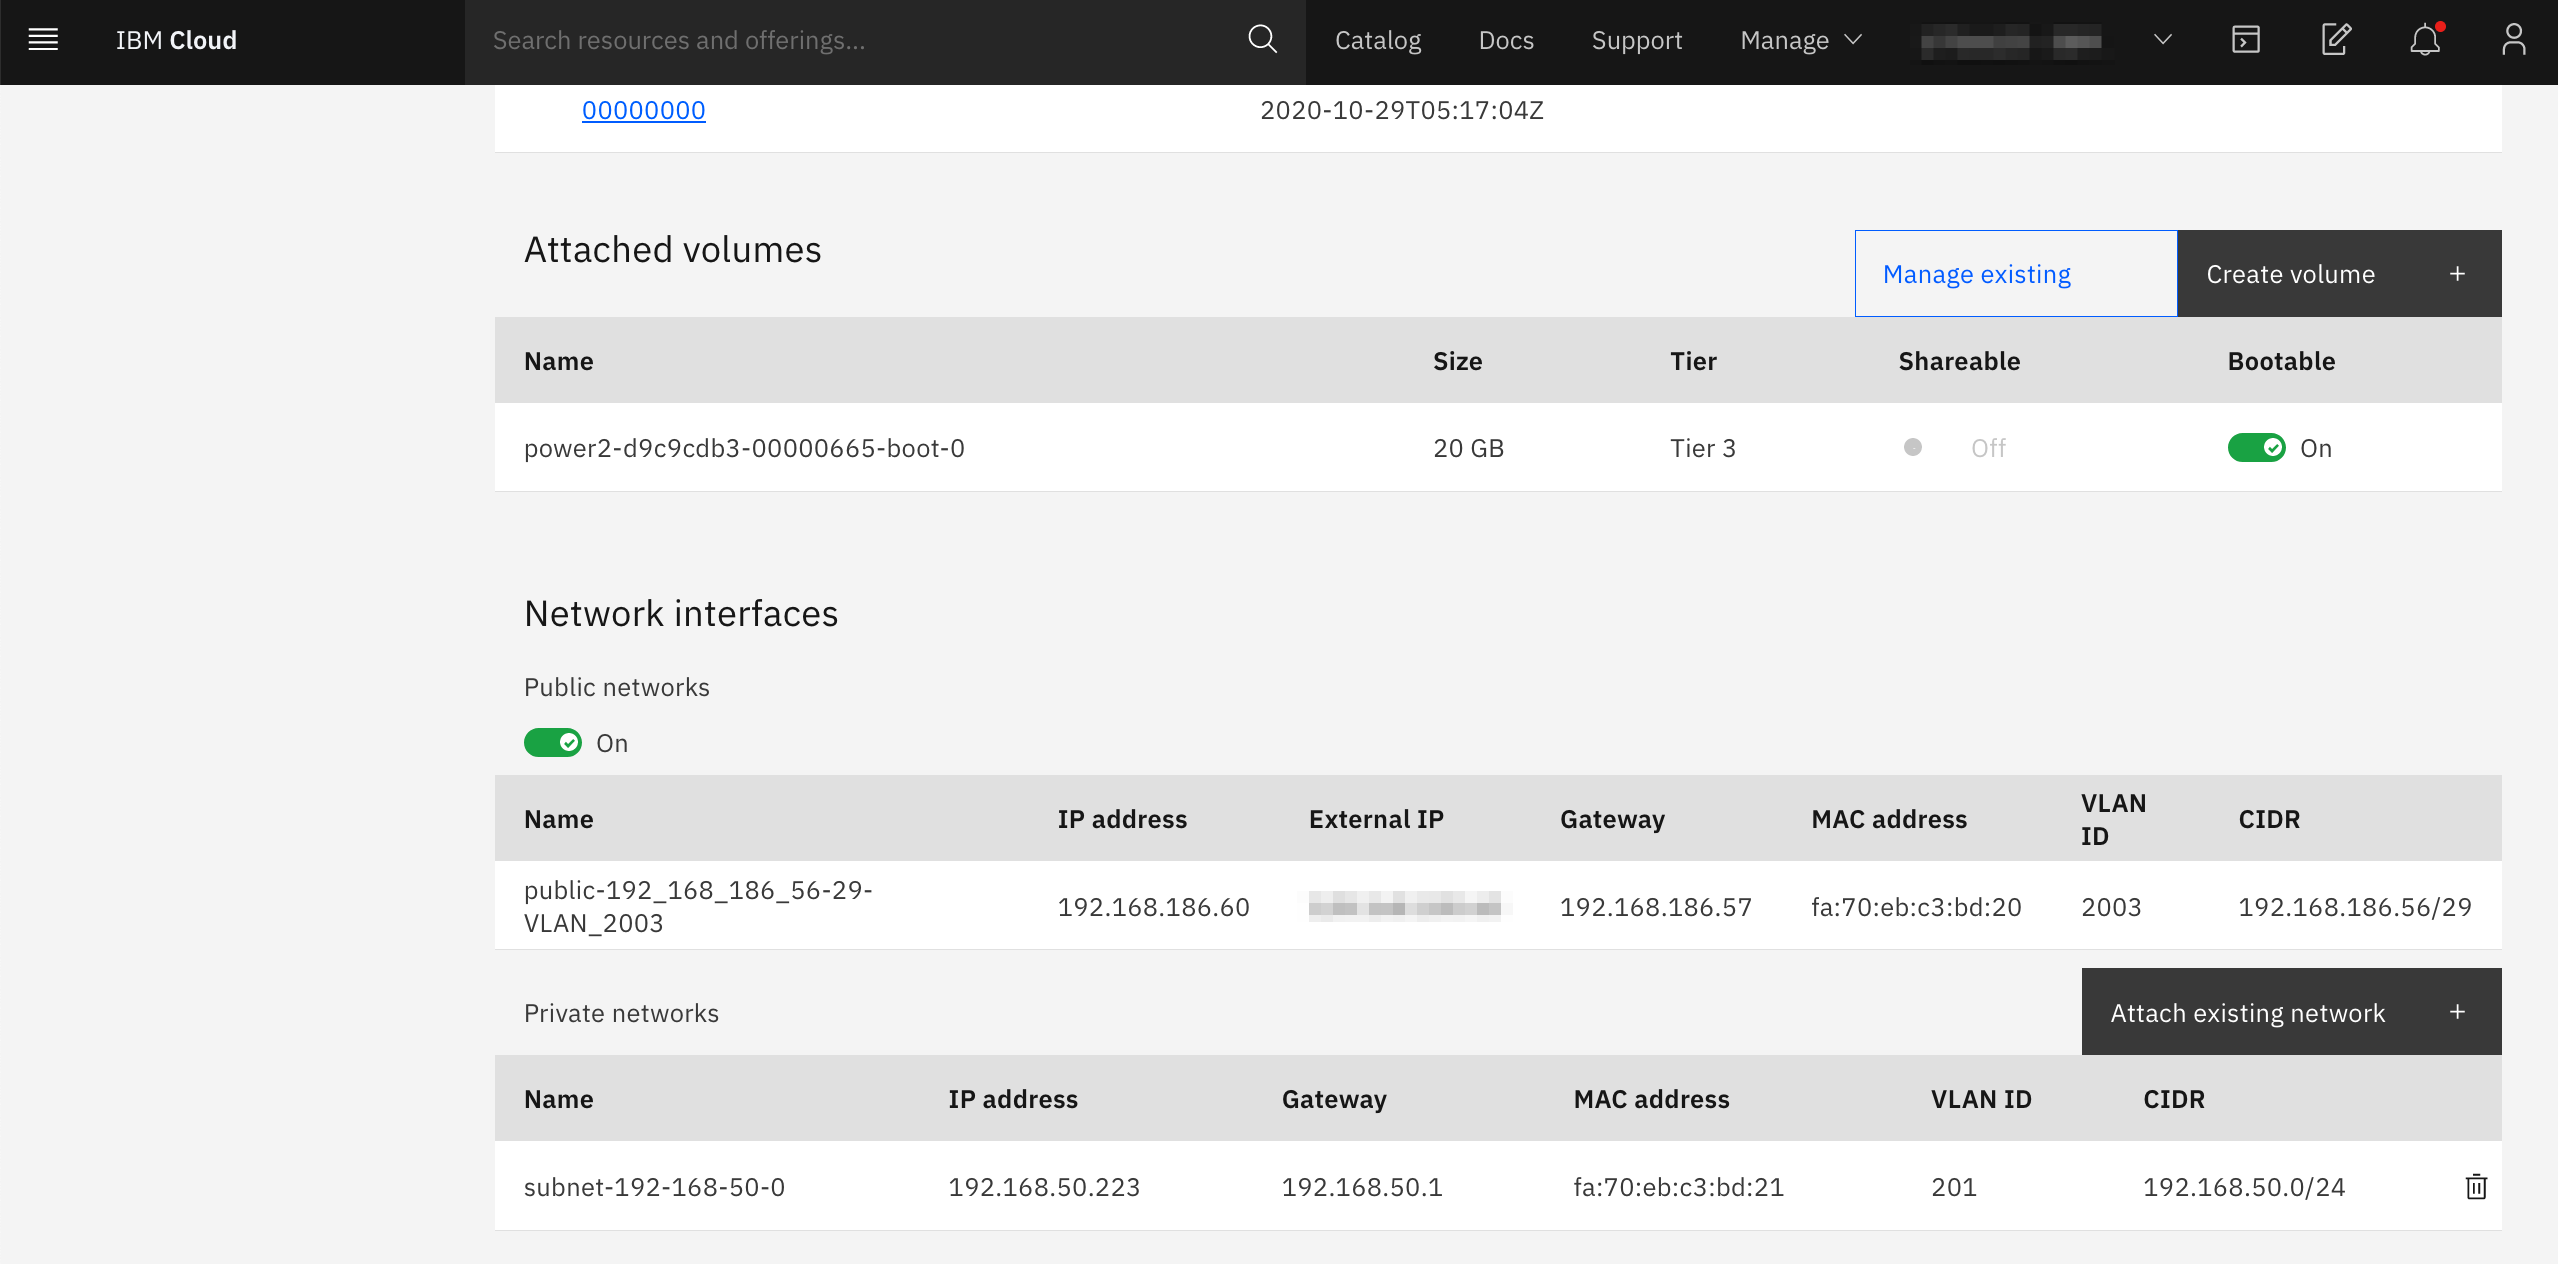2558x1264 pixels.
Task: Open the Catalog menu item
Action: click(x=1377, y=40)
